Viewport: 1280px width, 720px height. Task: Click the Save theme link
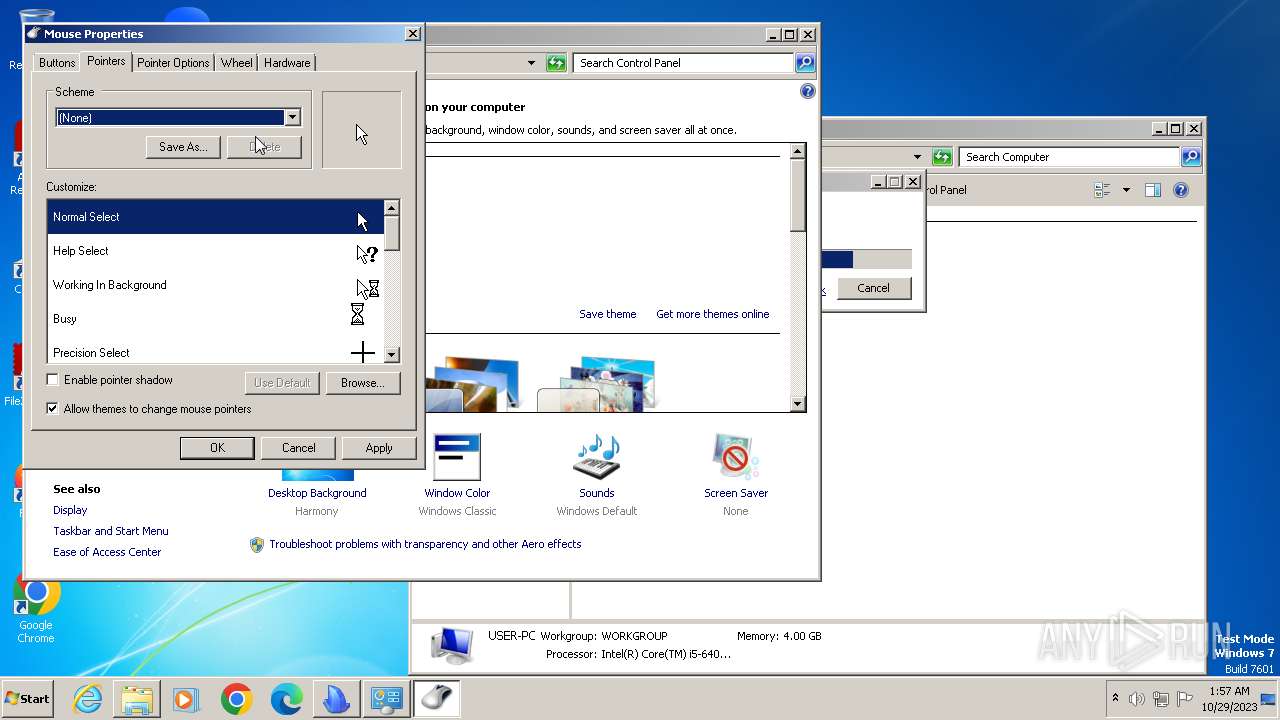click(x=608, y=314)
